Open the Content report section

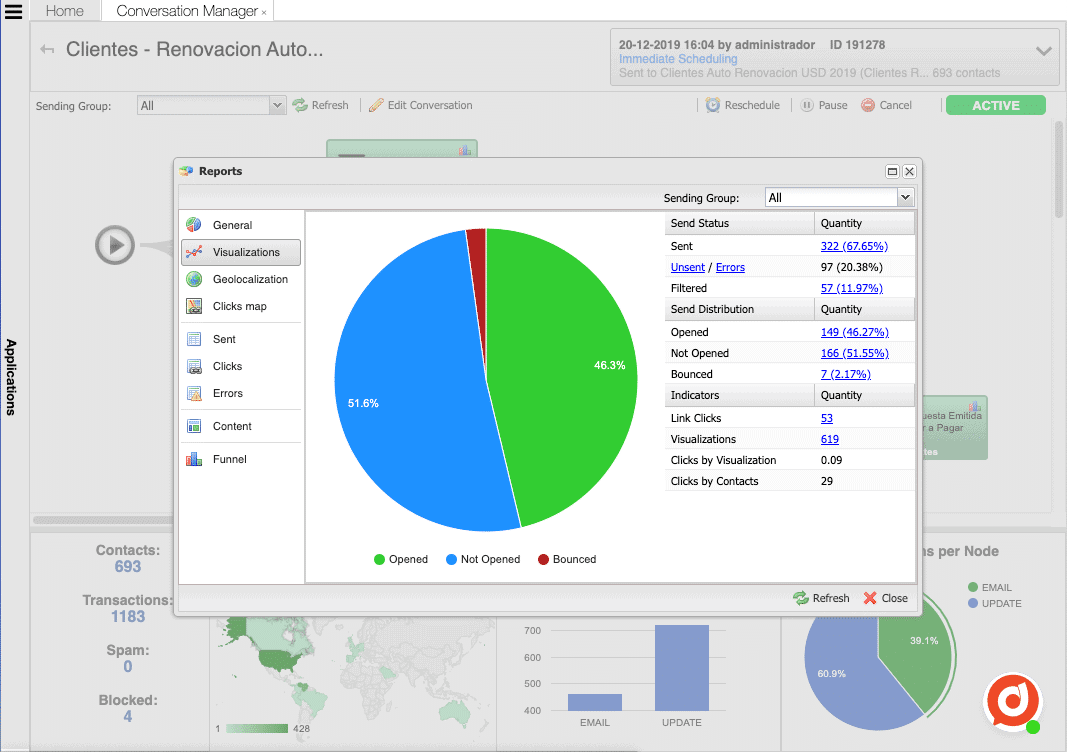[x=236, y=427]
